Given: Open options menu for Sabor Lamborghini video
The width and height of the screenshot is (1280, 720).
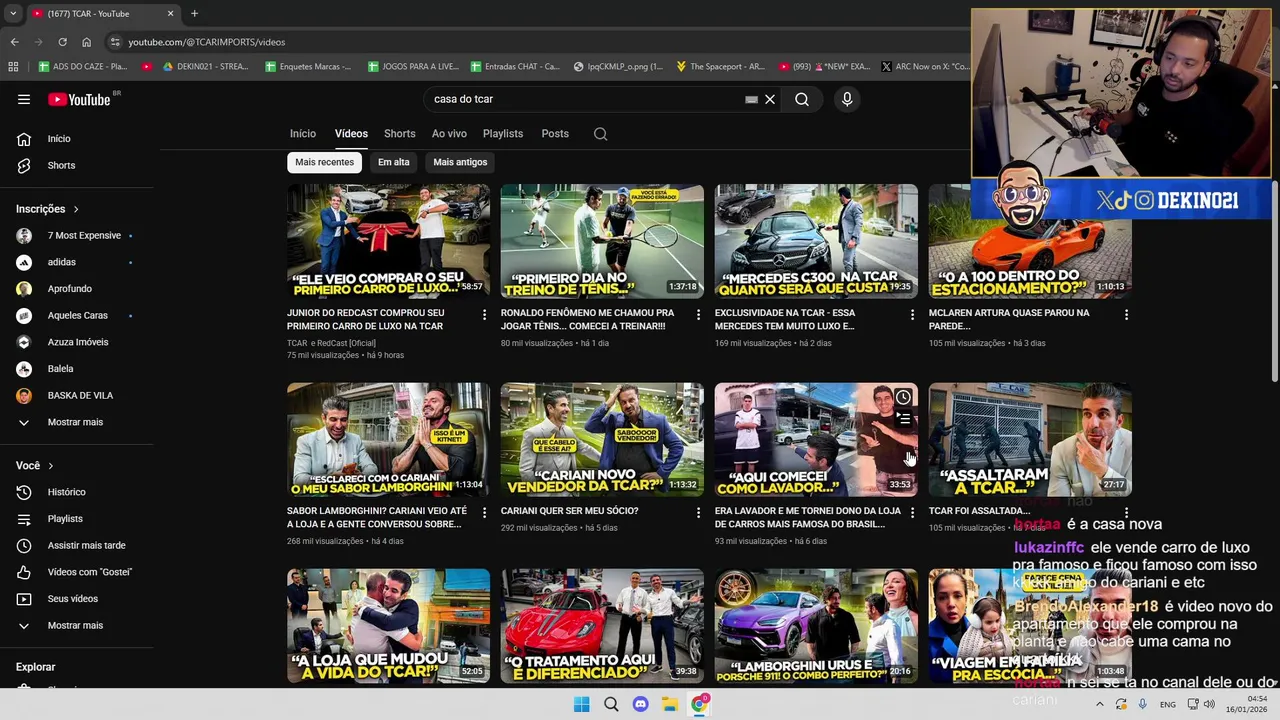Looking at the screenshot, I should pos(484,513).
